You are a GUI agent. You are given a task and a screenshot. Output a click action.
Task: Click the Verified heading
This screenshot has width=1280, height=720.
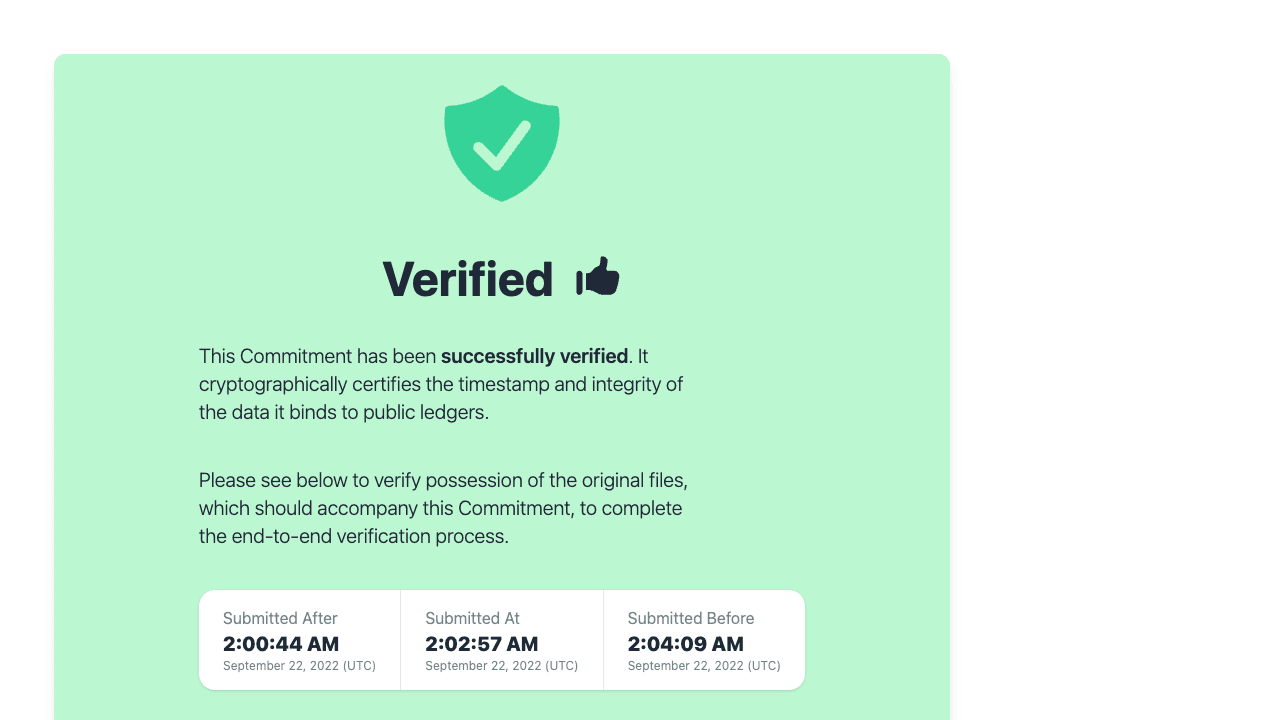[x=468, y=279]
